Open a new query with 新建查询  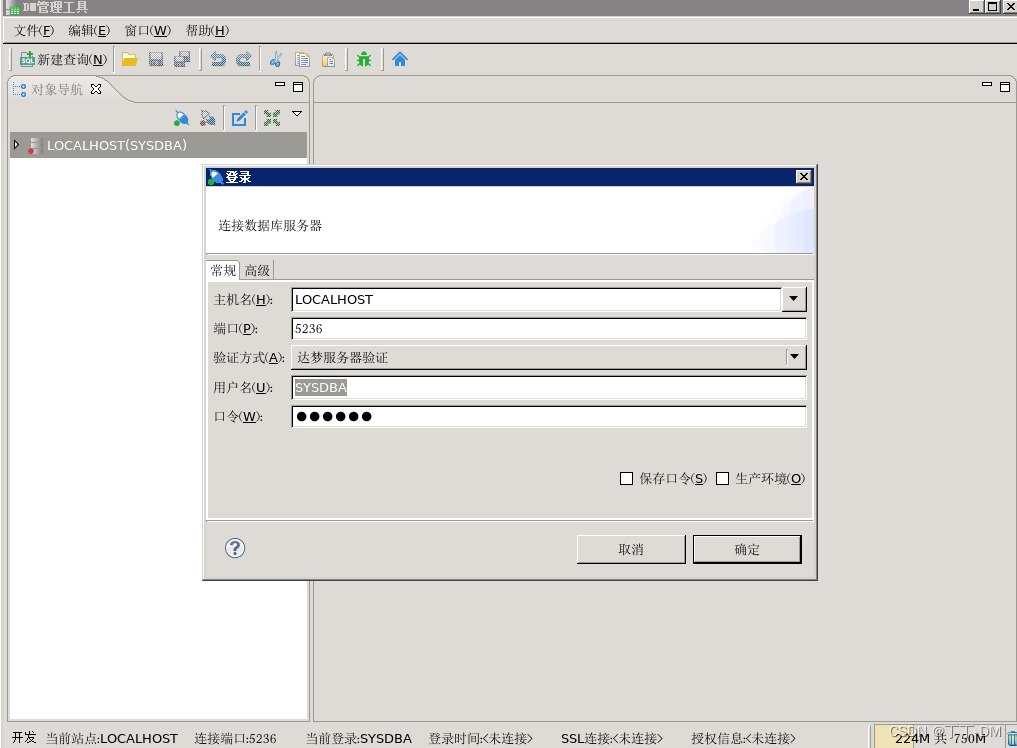pos(63,60)
